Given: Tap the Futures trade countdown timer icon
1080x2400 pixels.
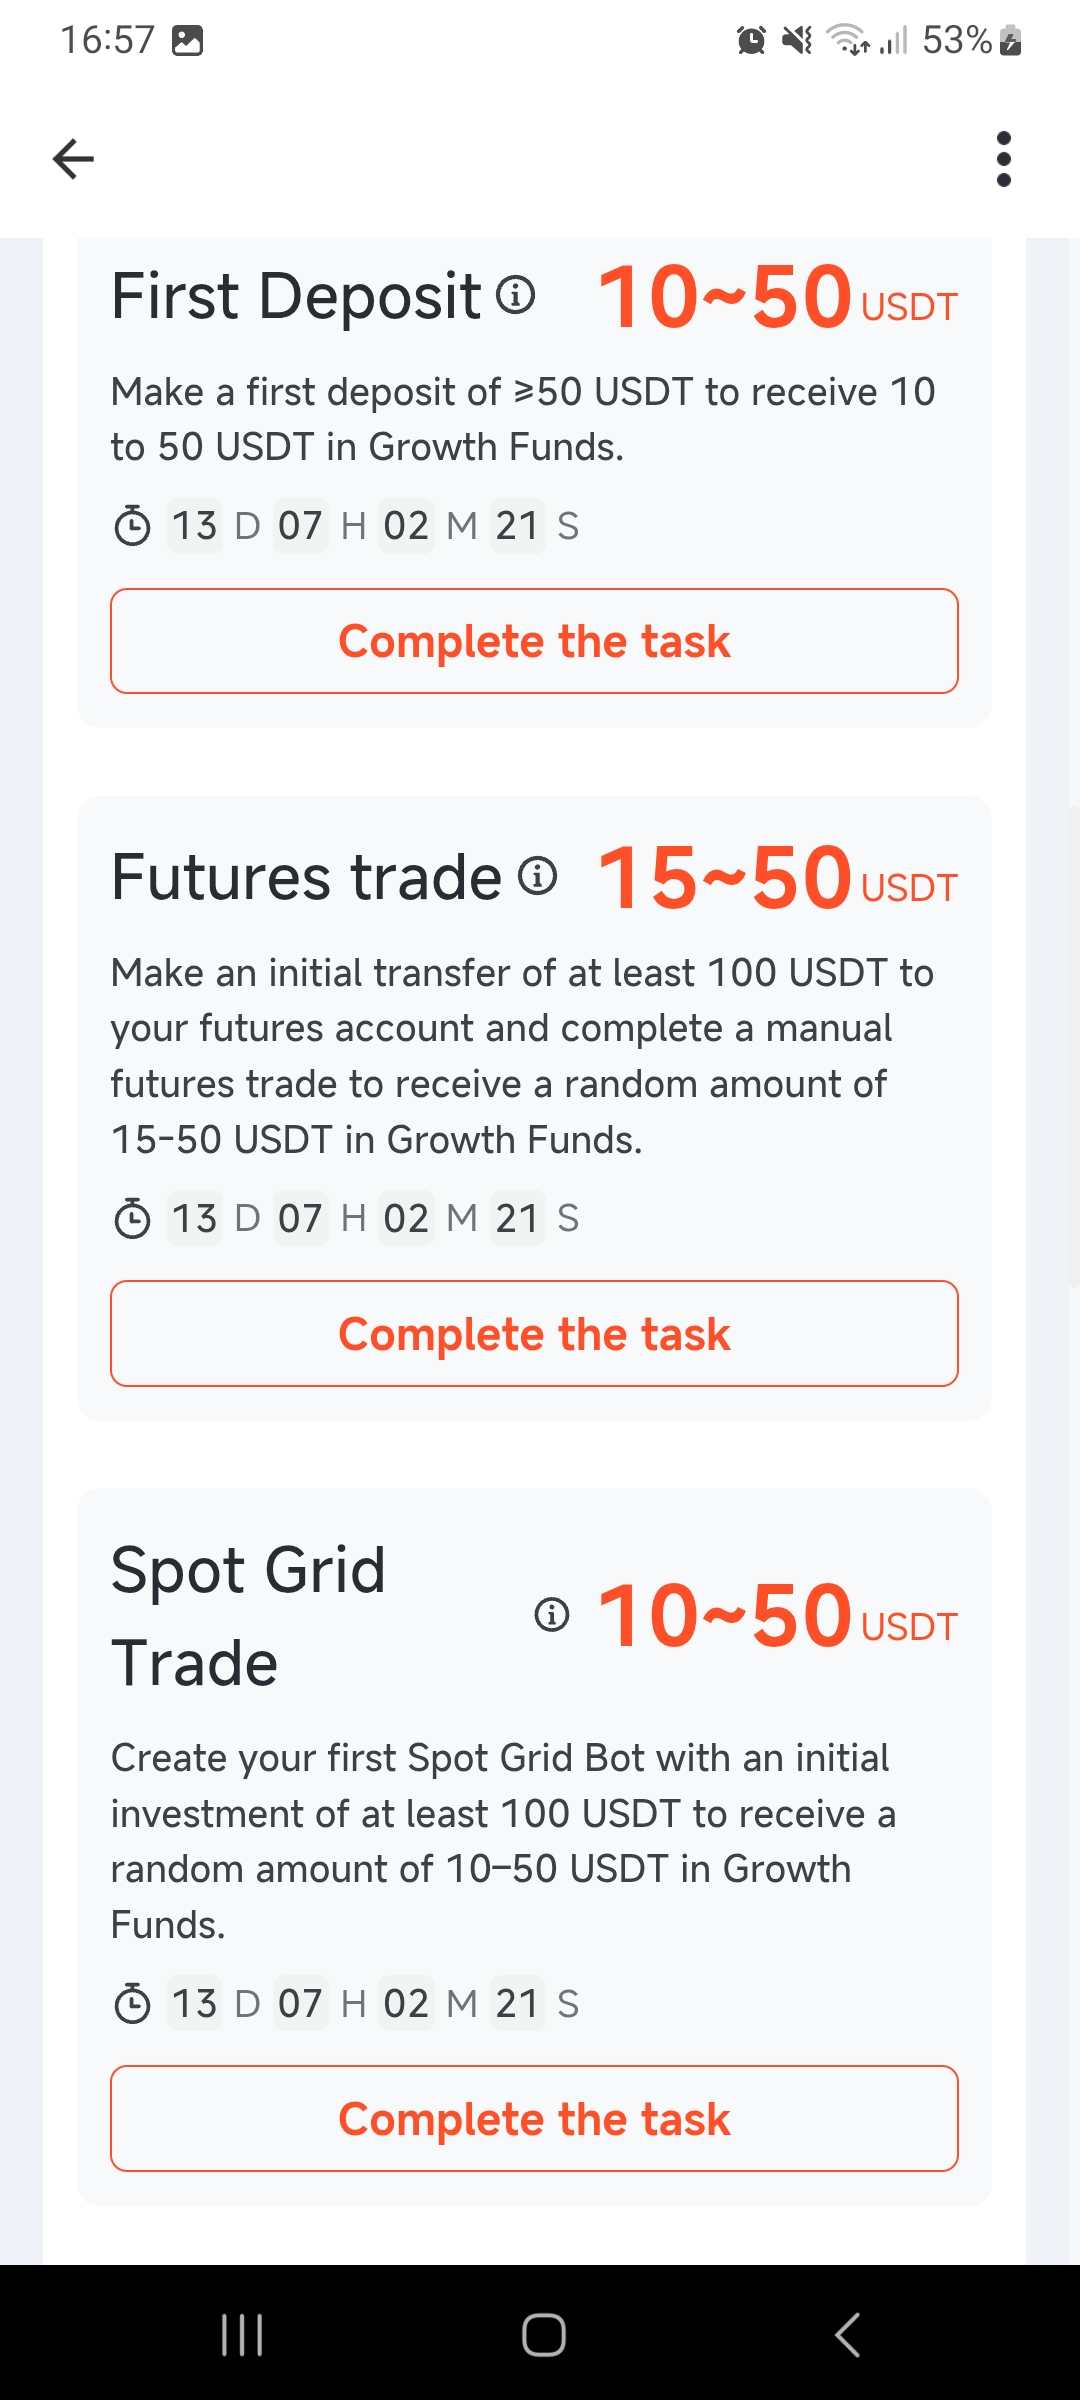Looking at the screenshot, I should (132, 1219).
